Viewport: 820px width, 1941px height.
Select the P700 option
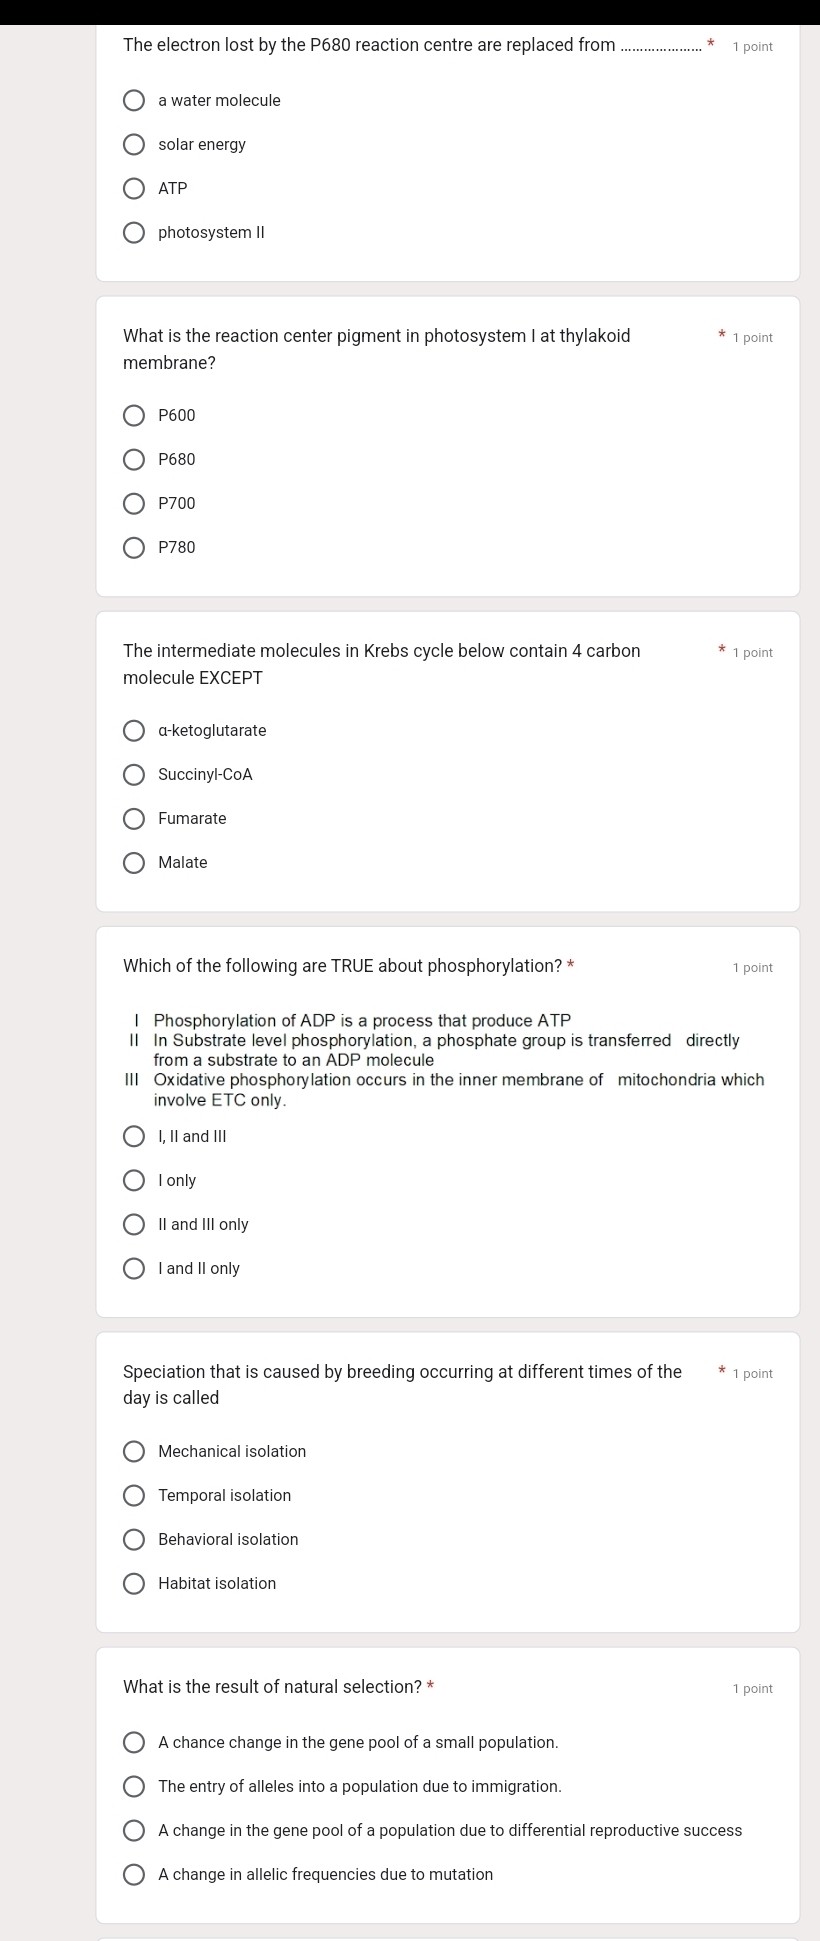click(134, 504)
